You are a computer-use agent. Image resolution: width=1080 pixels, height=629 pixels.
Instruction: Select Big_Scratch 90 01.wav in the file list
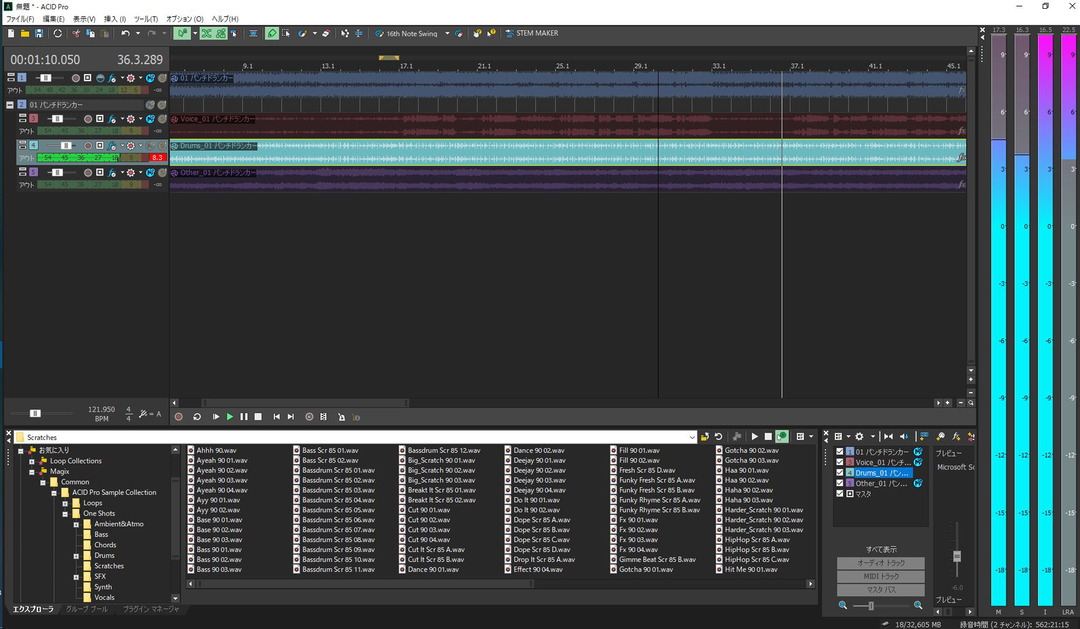tap(437, 460)
